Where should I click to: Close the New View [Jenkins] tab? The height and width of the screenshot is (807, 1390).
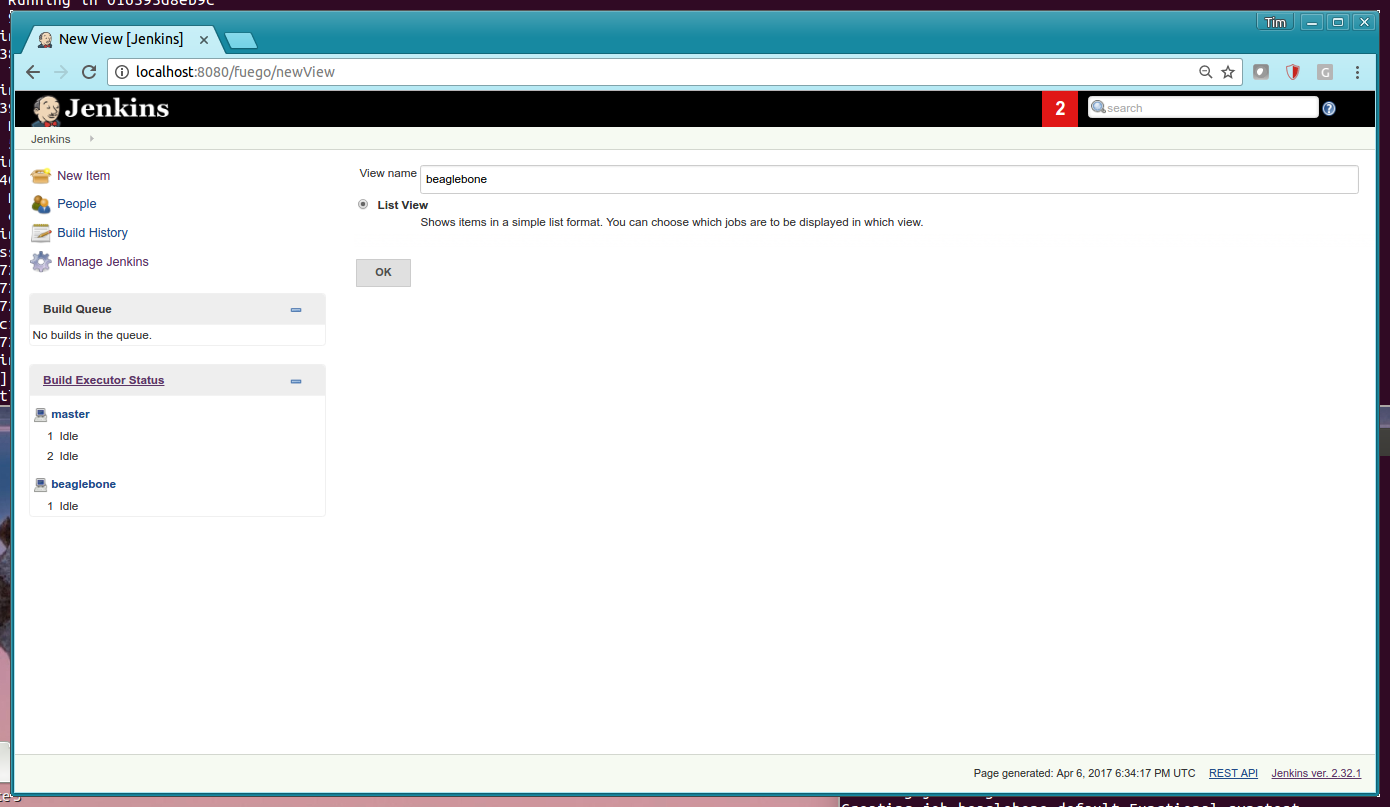pyautogui.click(x=204, y=40)
